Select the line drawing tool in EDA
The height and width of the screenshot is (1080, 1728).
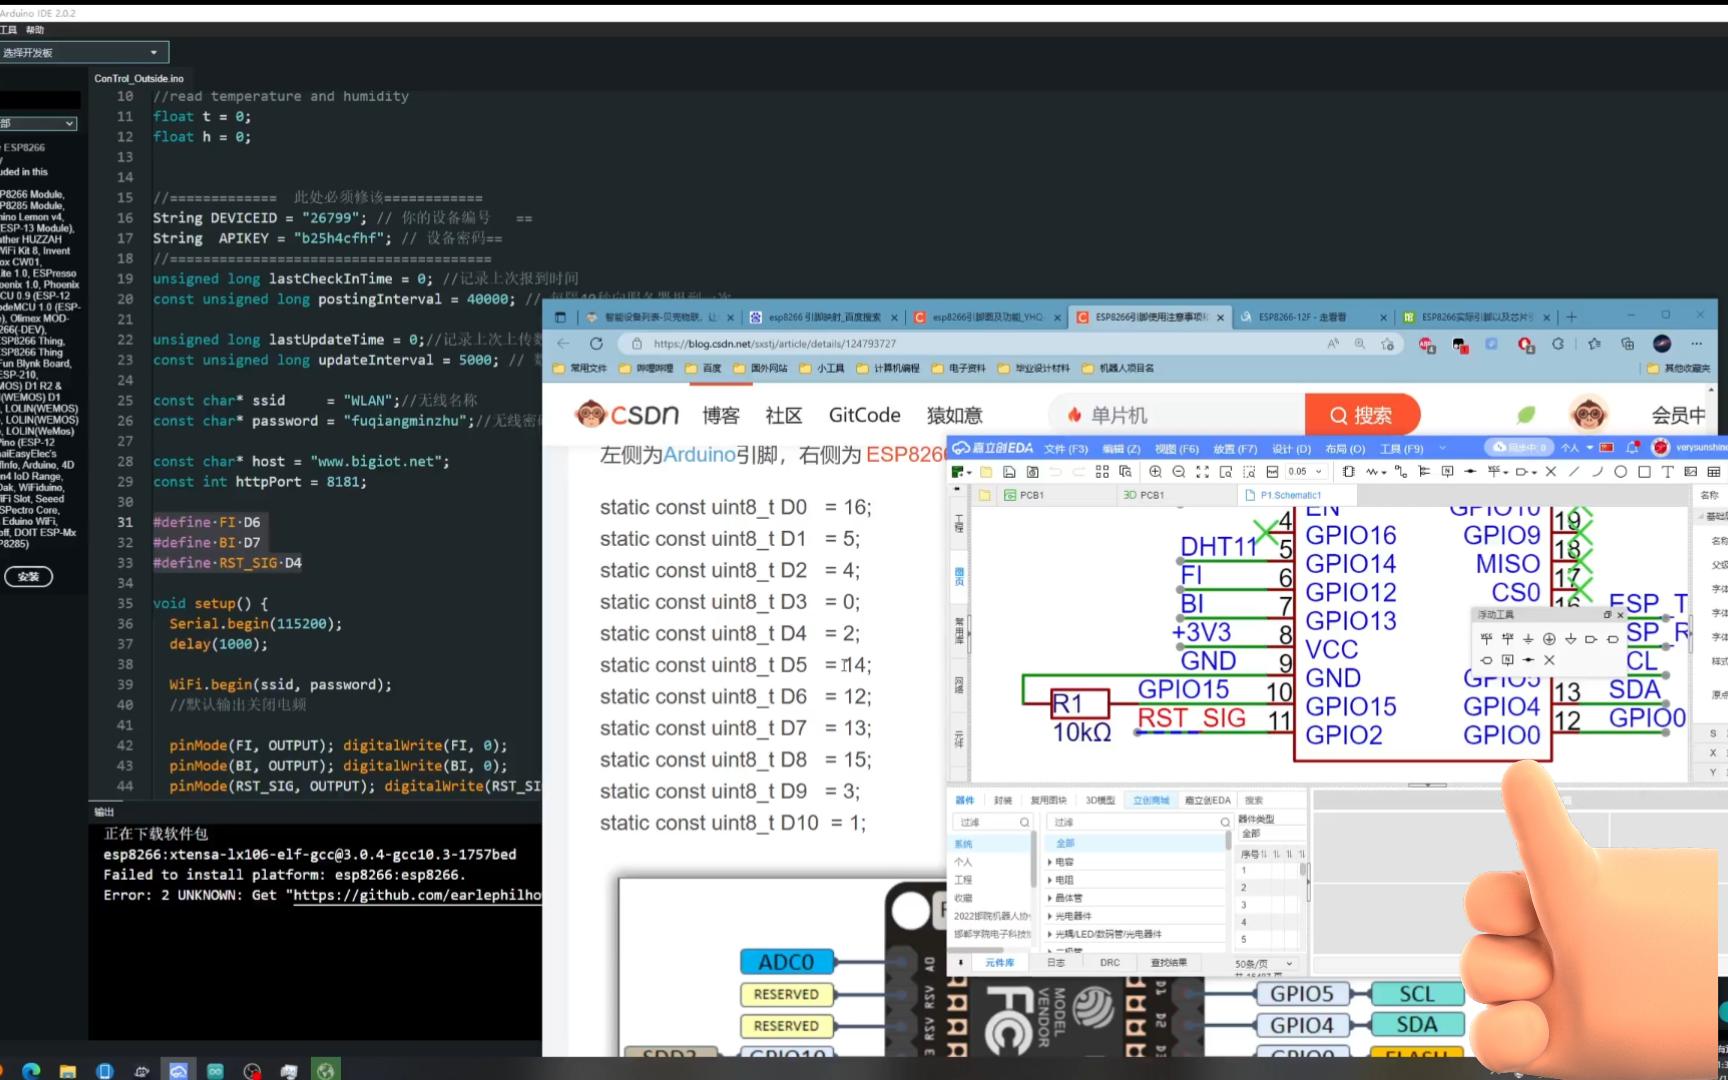click(1574, 471)
